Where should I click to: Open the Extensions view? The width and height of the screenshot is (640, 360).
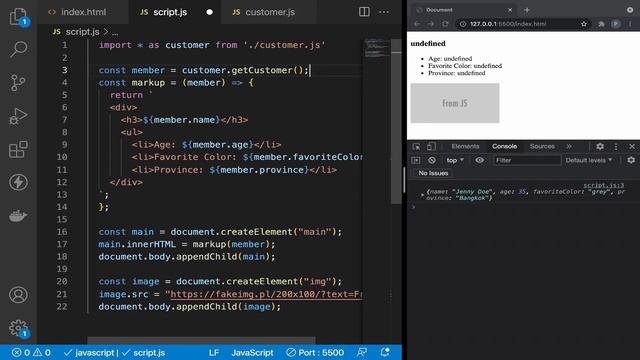[18, 149]
